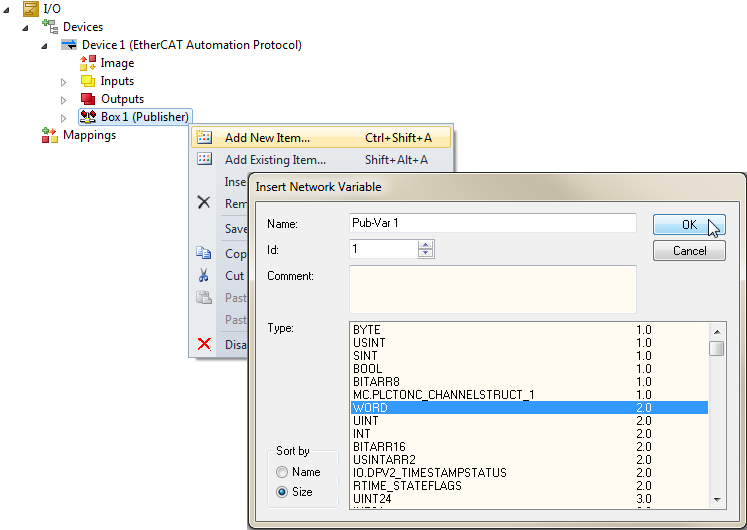Click scroll down arrow of Type list
The width and height of the screenshot is (747, 530).
717,500
